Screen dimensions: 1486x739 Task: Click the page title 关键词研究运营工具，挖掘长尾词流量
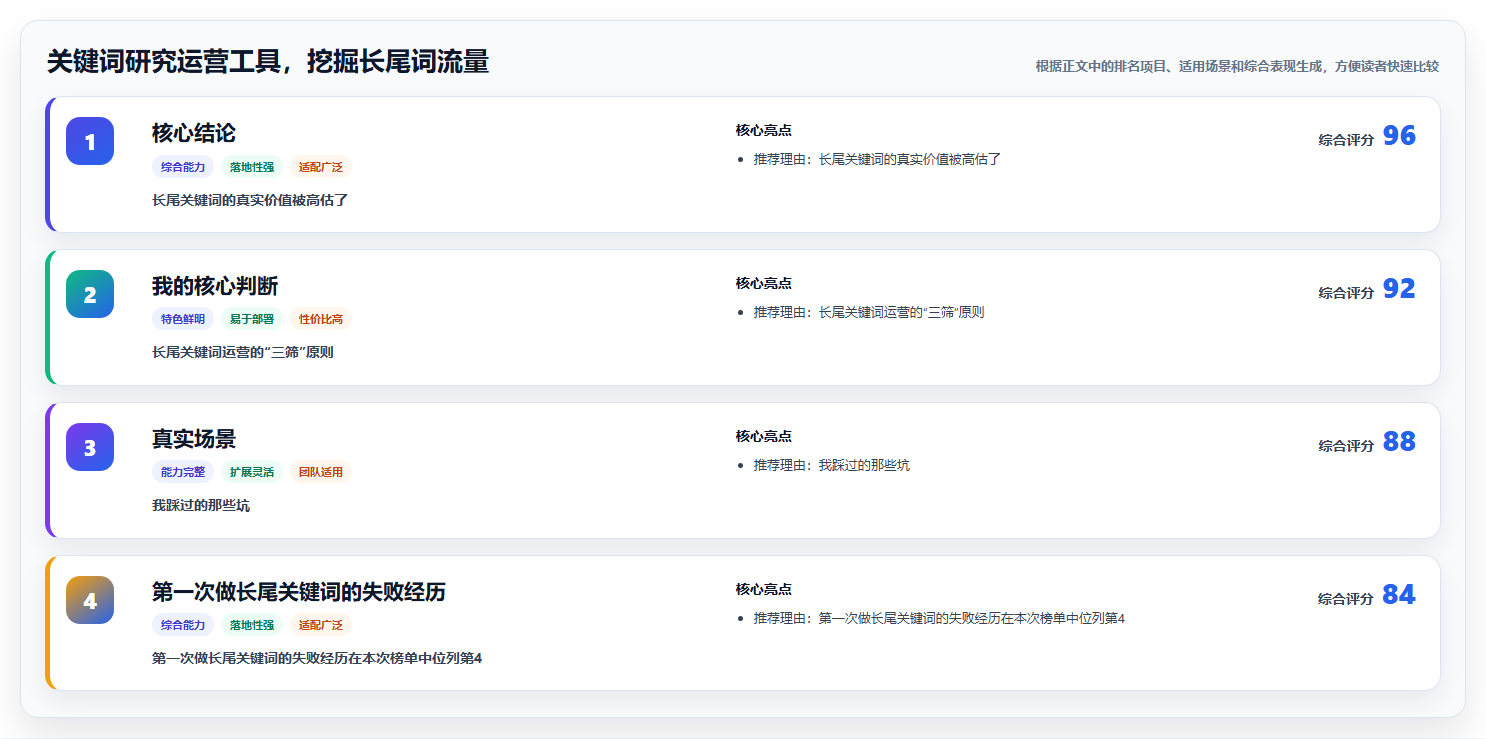tap(268, 62)
